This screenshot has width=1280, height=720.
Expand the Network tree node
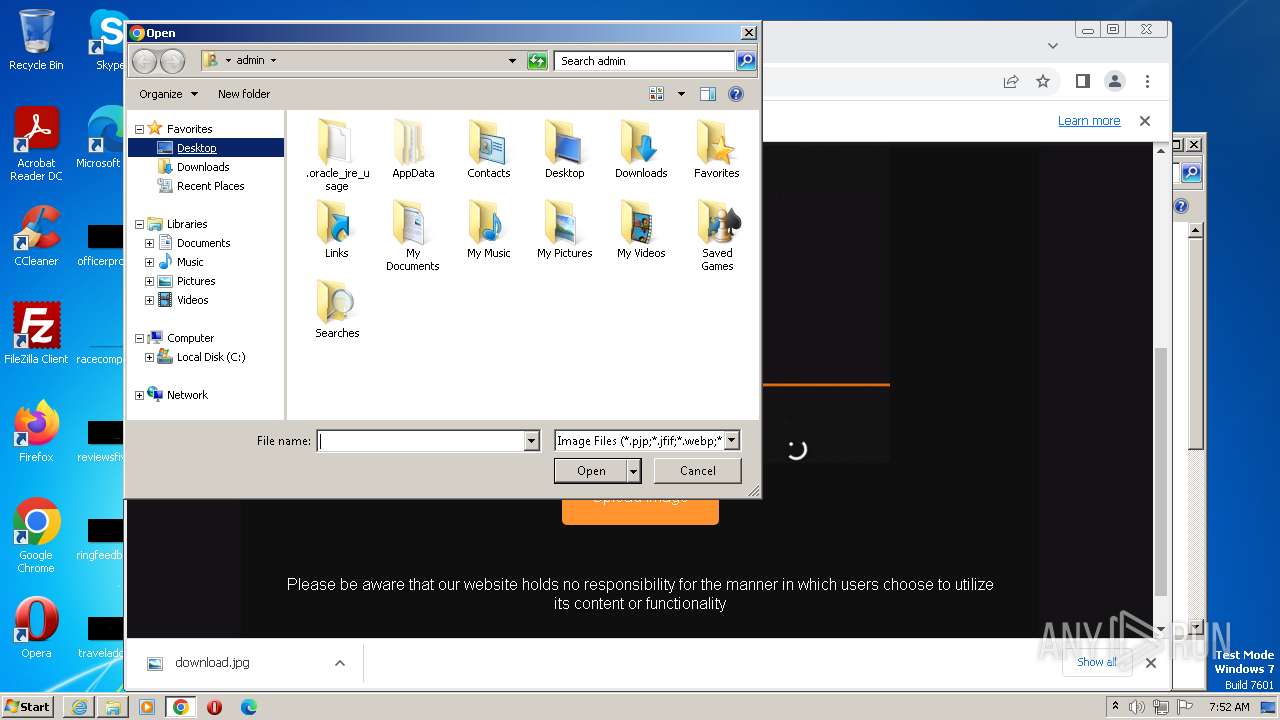[x=140, y=395]
